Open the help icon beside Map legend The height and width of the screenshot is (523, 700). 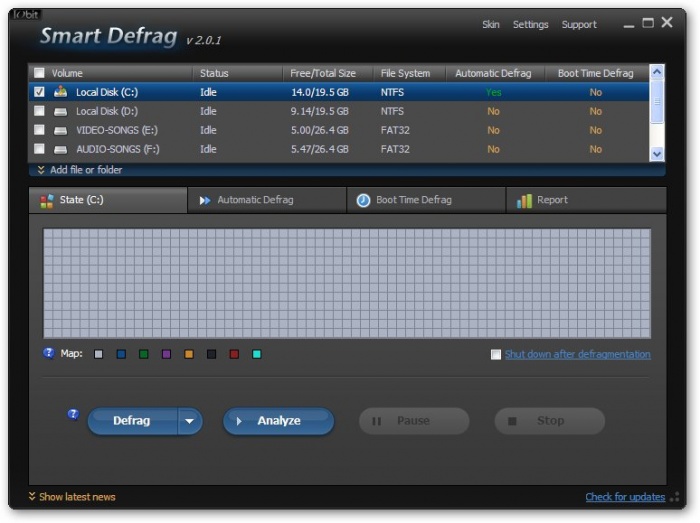coord(48,353)
